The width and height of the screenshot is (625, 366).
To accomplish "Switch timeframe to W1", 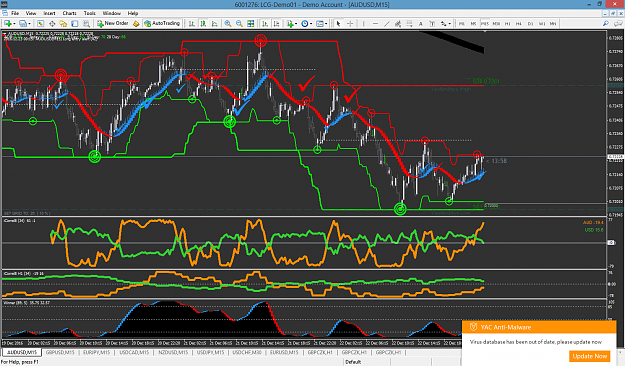I will point(542,24).
